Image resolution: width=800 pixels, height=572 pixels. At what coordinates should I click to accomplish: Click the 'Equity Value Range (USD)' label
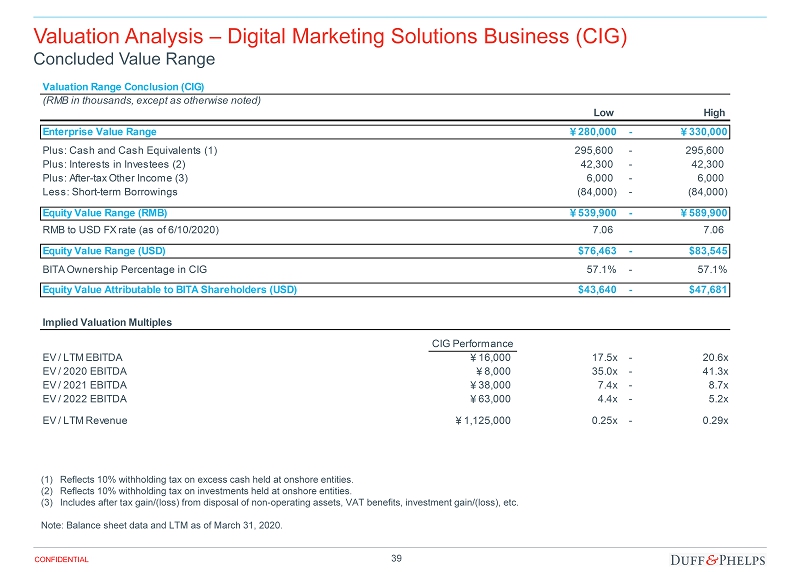[104, 251]
